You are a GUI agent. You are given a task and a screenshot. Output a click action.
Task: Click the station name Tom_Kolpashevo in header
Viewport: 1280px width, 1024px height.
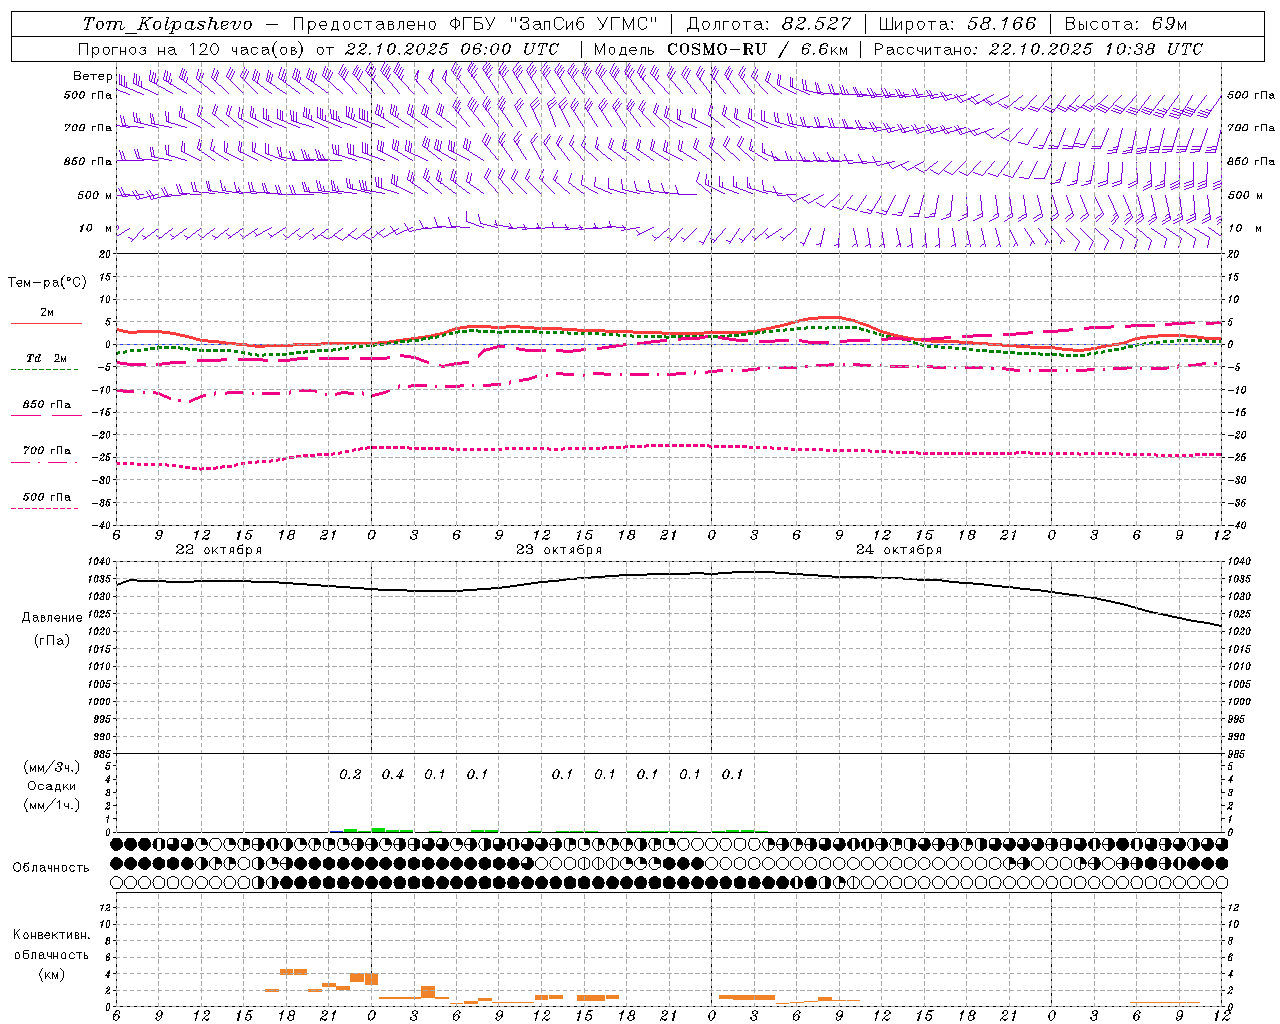pyautogui.click(x=168, y=24)
